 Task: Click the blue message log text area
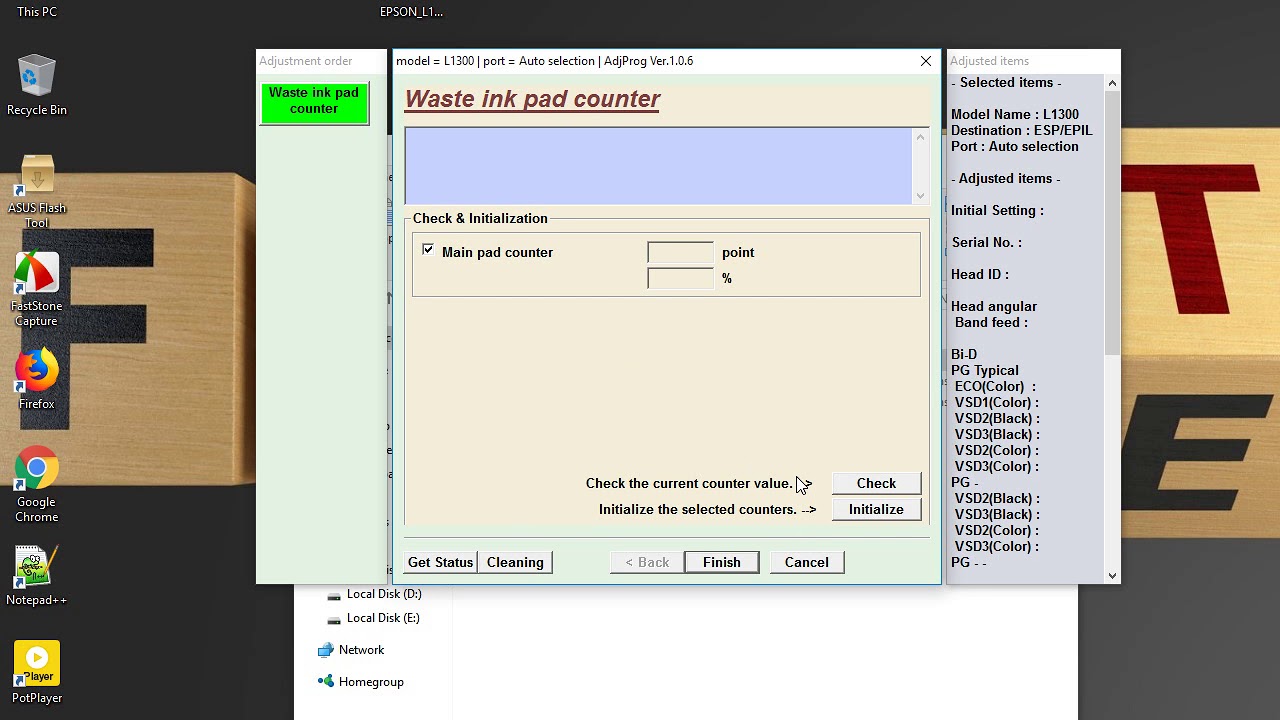[x=658, y=166]
